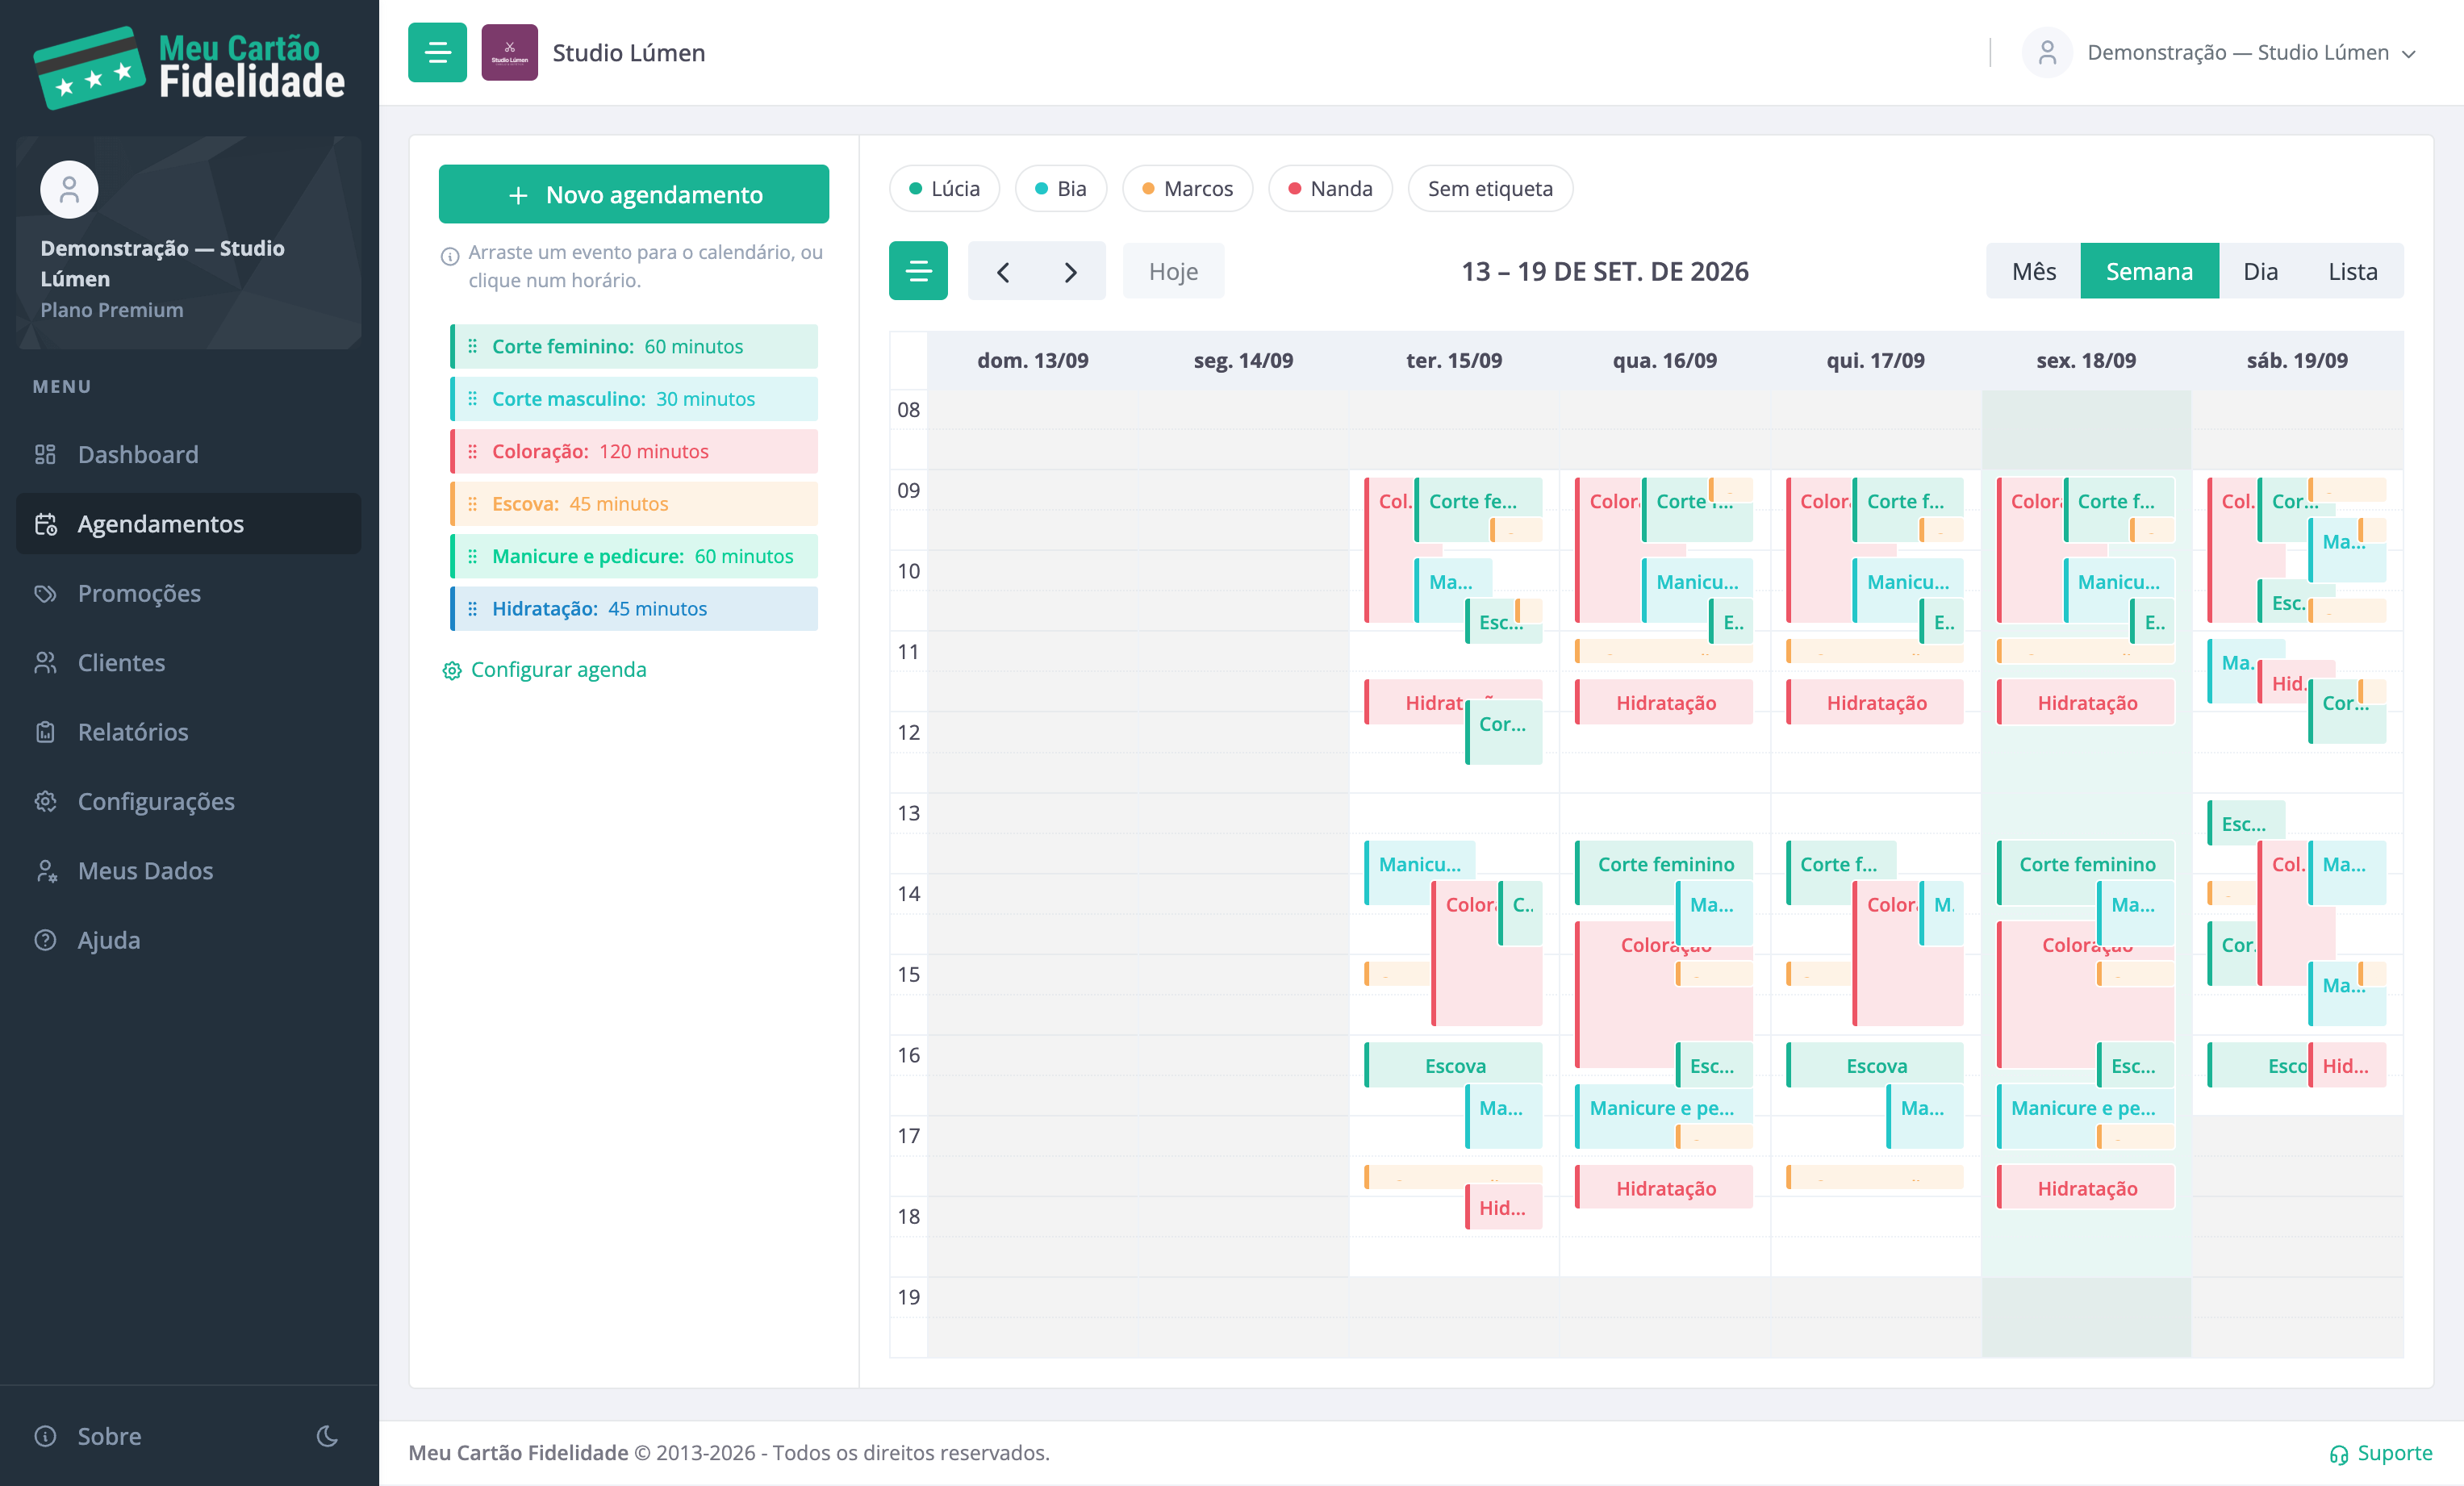Click the Novo agendamento button

[633, 194]
